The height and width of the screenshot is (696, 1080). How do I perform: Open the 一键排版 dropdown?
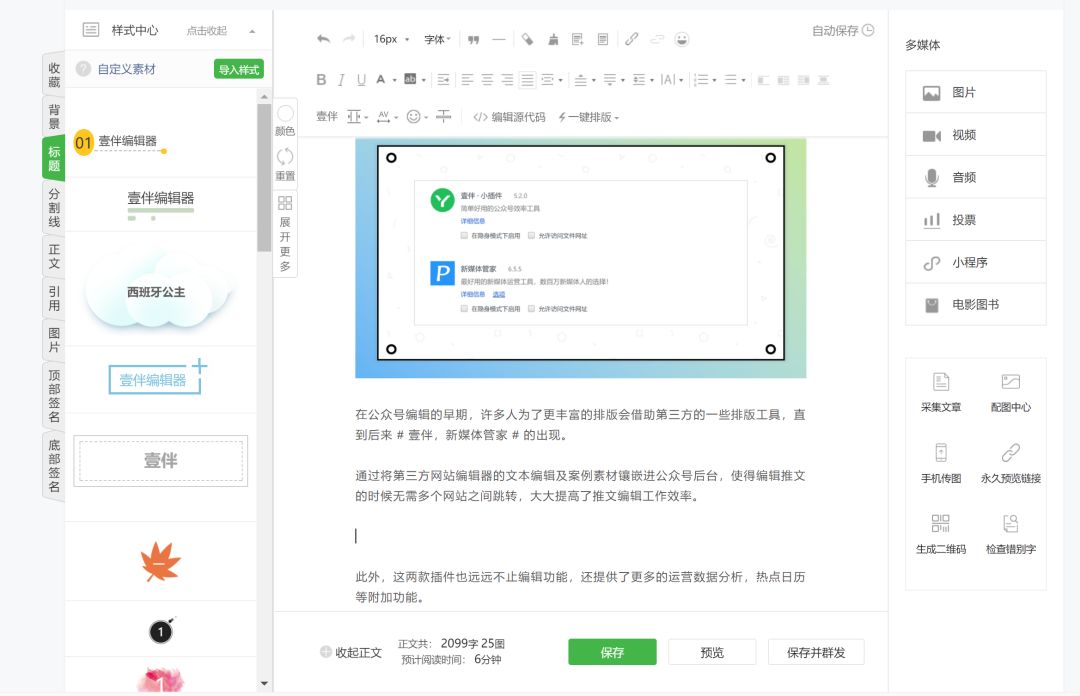coord(588,117)
